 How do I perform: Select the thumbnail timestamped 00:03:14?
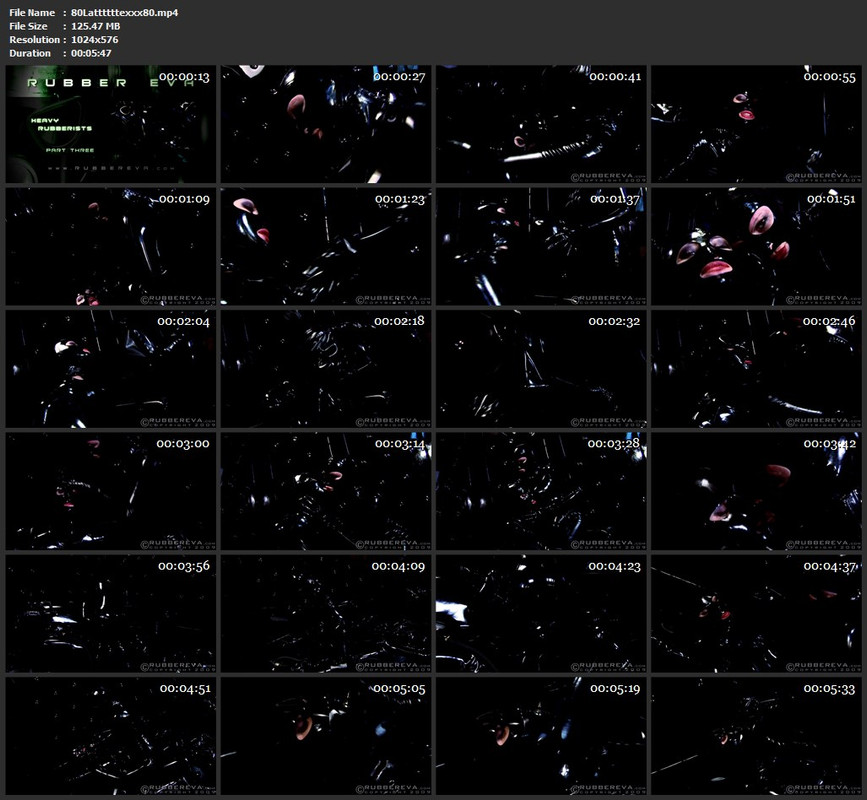[x=326, y=491]
